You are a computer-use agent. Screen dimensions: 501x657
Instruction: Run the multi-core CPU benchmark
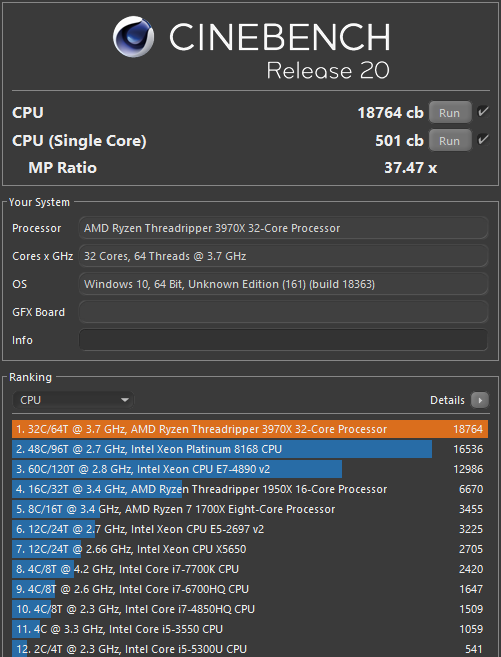coord(449,113)
